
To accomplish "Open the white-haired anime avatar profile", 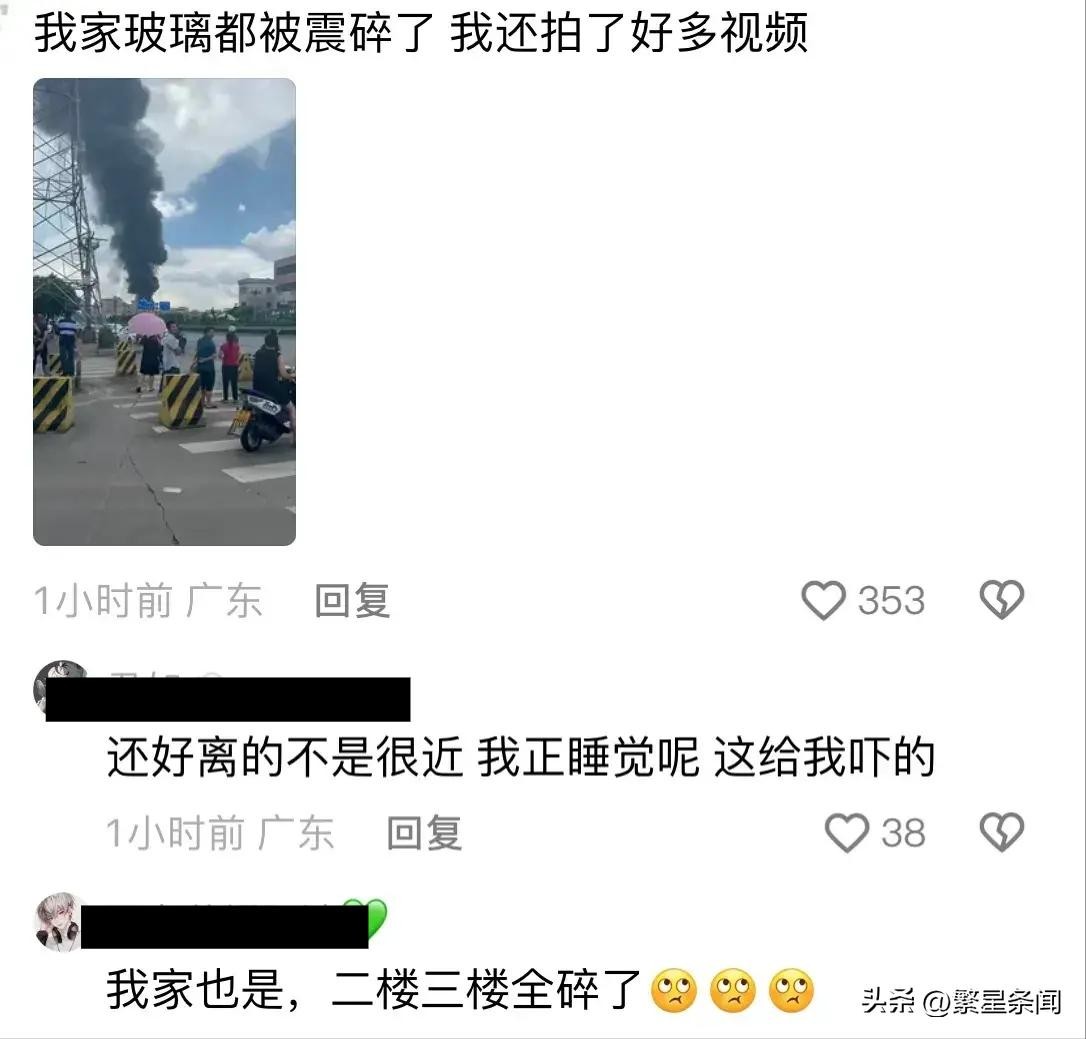I will (x=60, y=921).
